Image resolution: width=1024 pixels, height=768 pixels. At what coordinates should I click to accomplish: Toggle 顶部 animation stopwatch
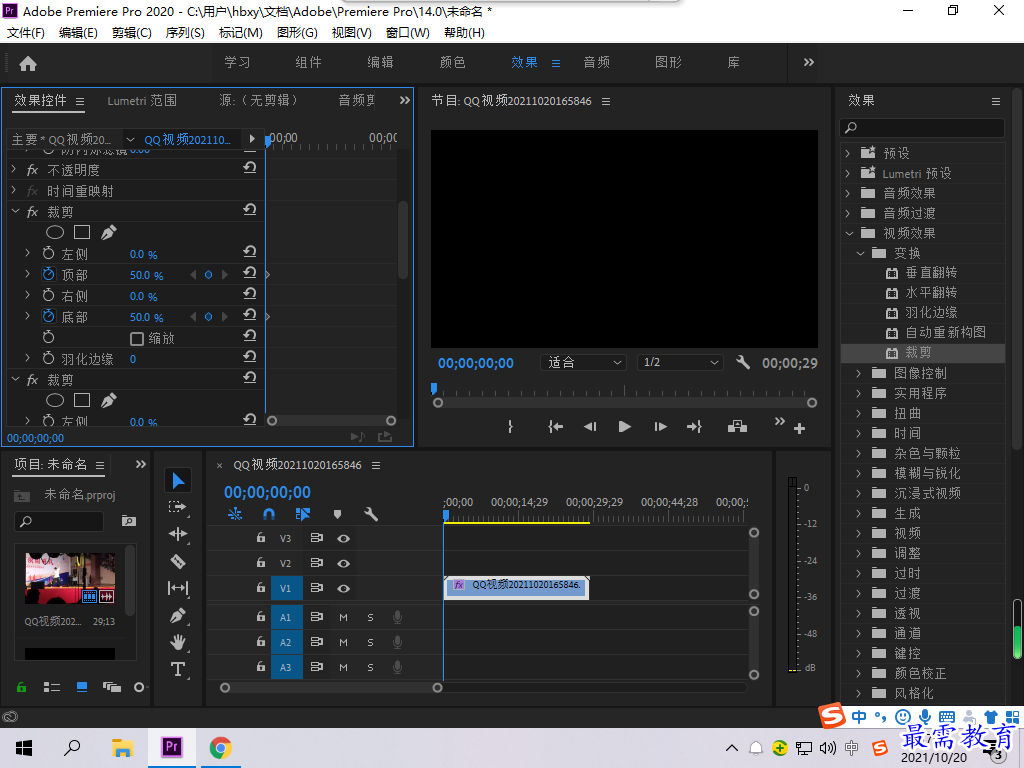point(48,274)
